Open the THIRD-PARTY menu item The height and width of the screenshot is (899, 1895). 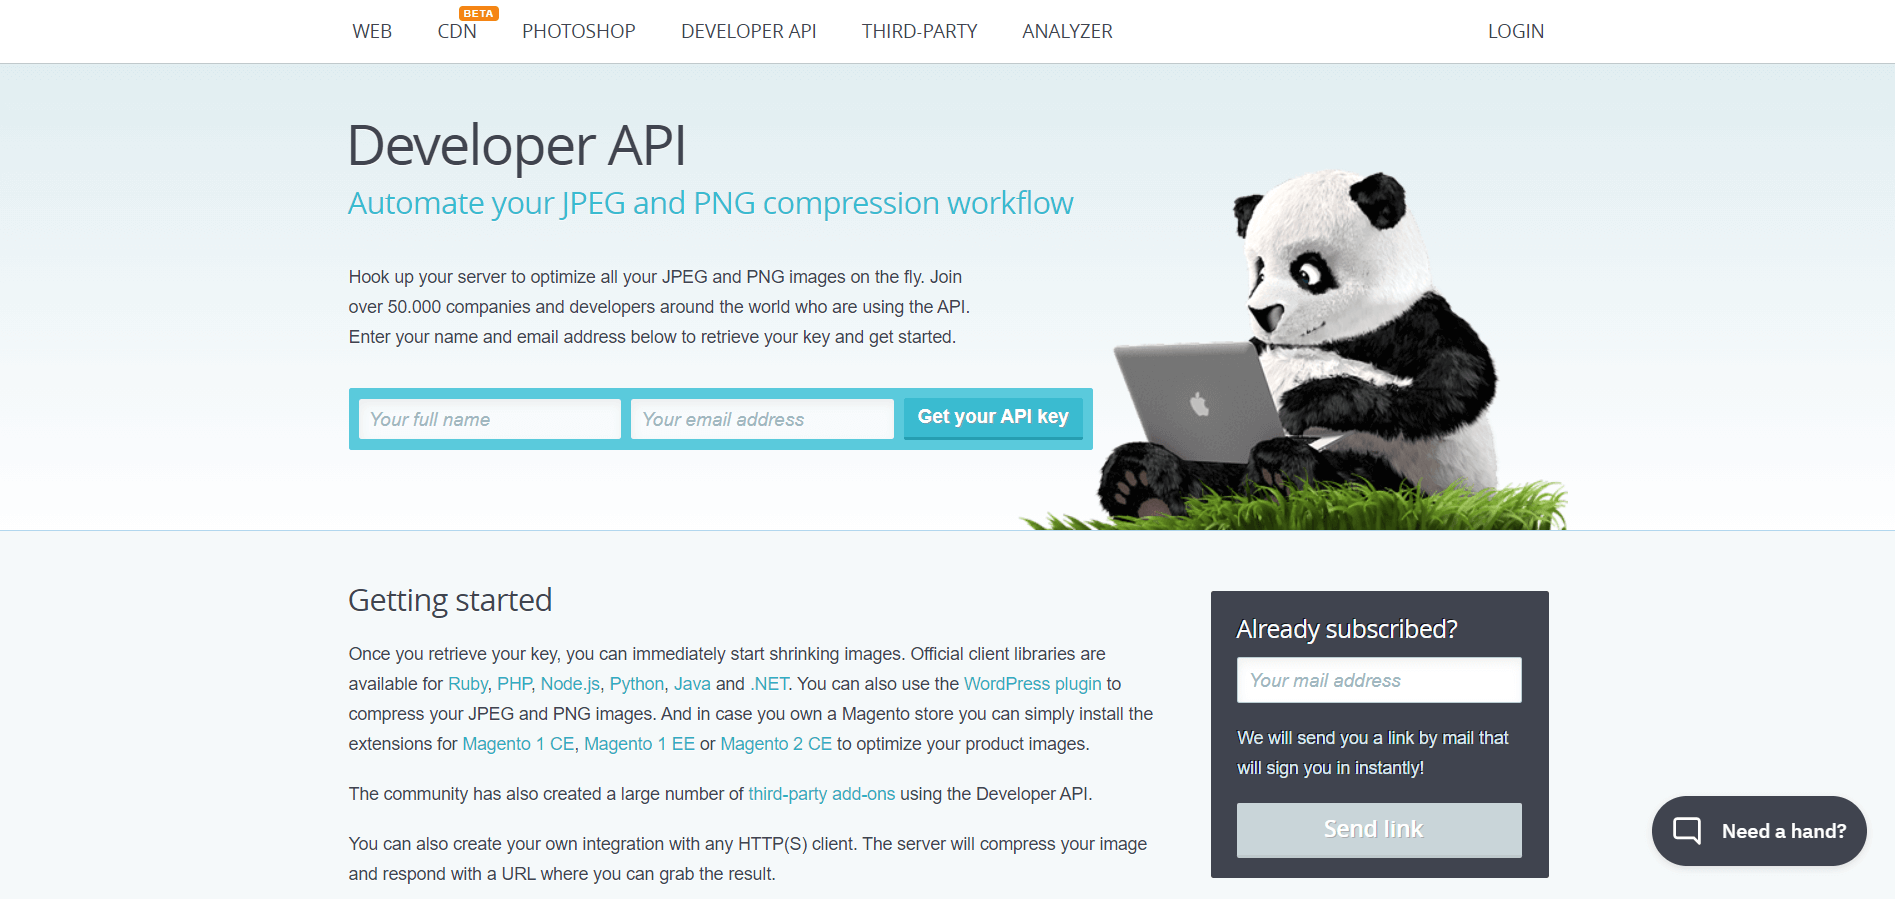[x=920, y=31]
